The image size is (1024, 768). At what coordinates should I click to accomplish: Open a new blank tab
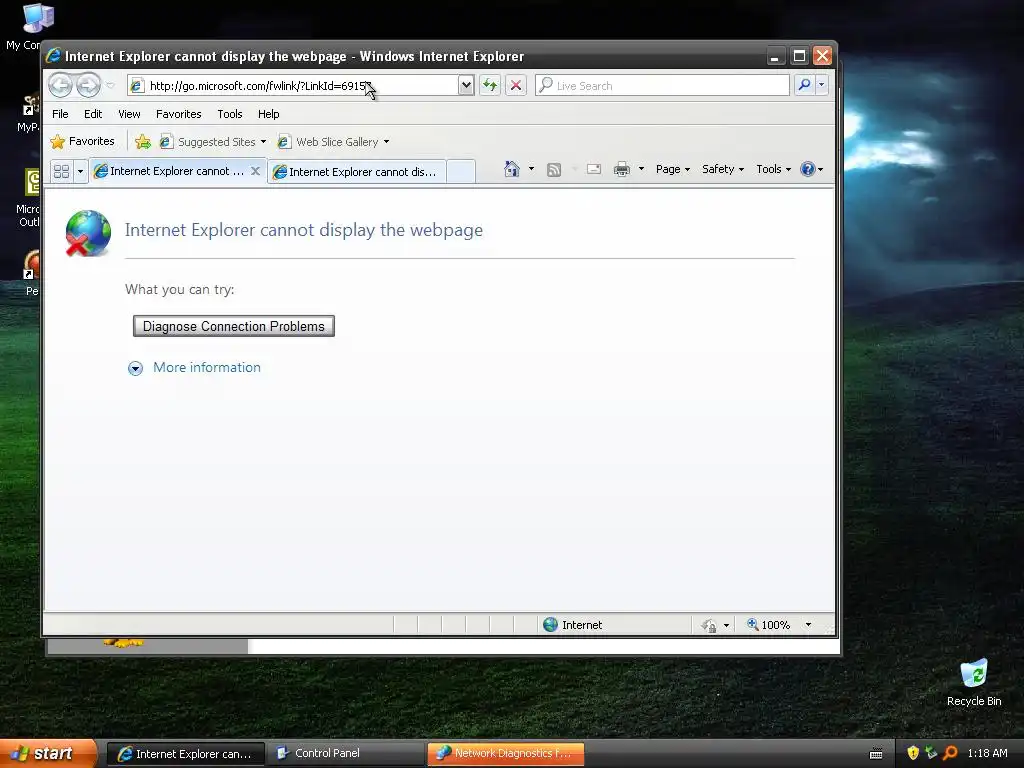[460, 172]
